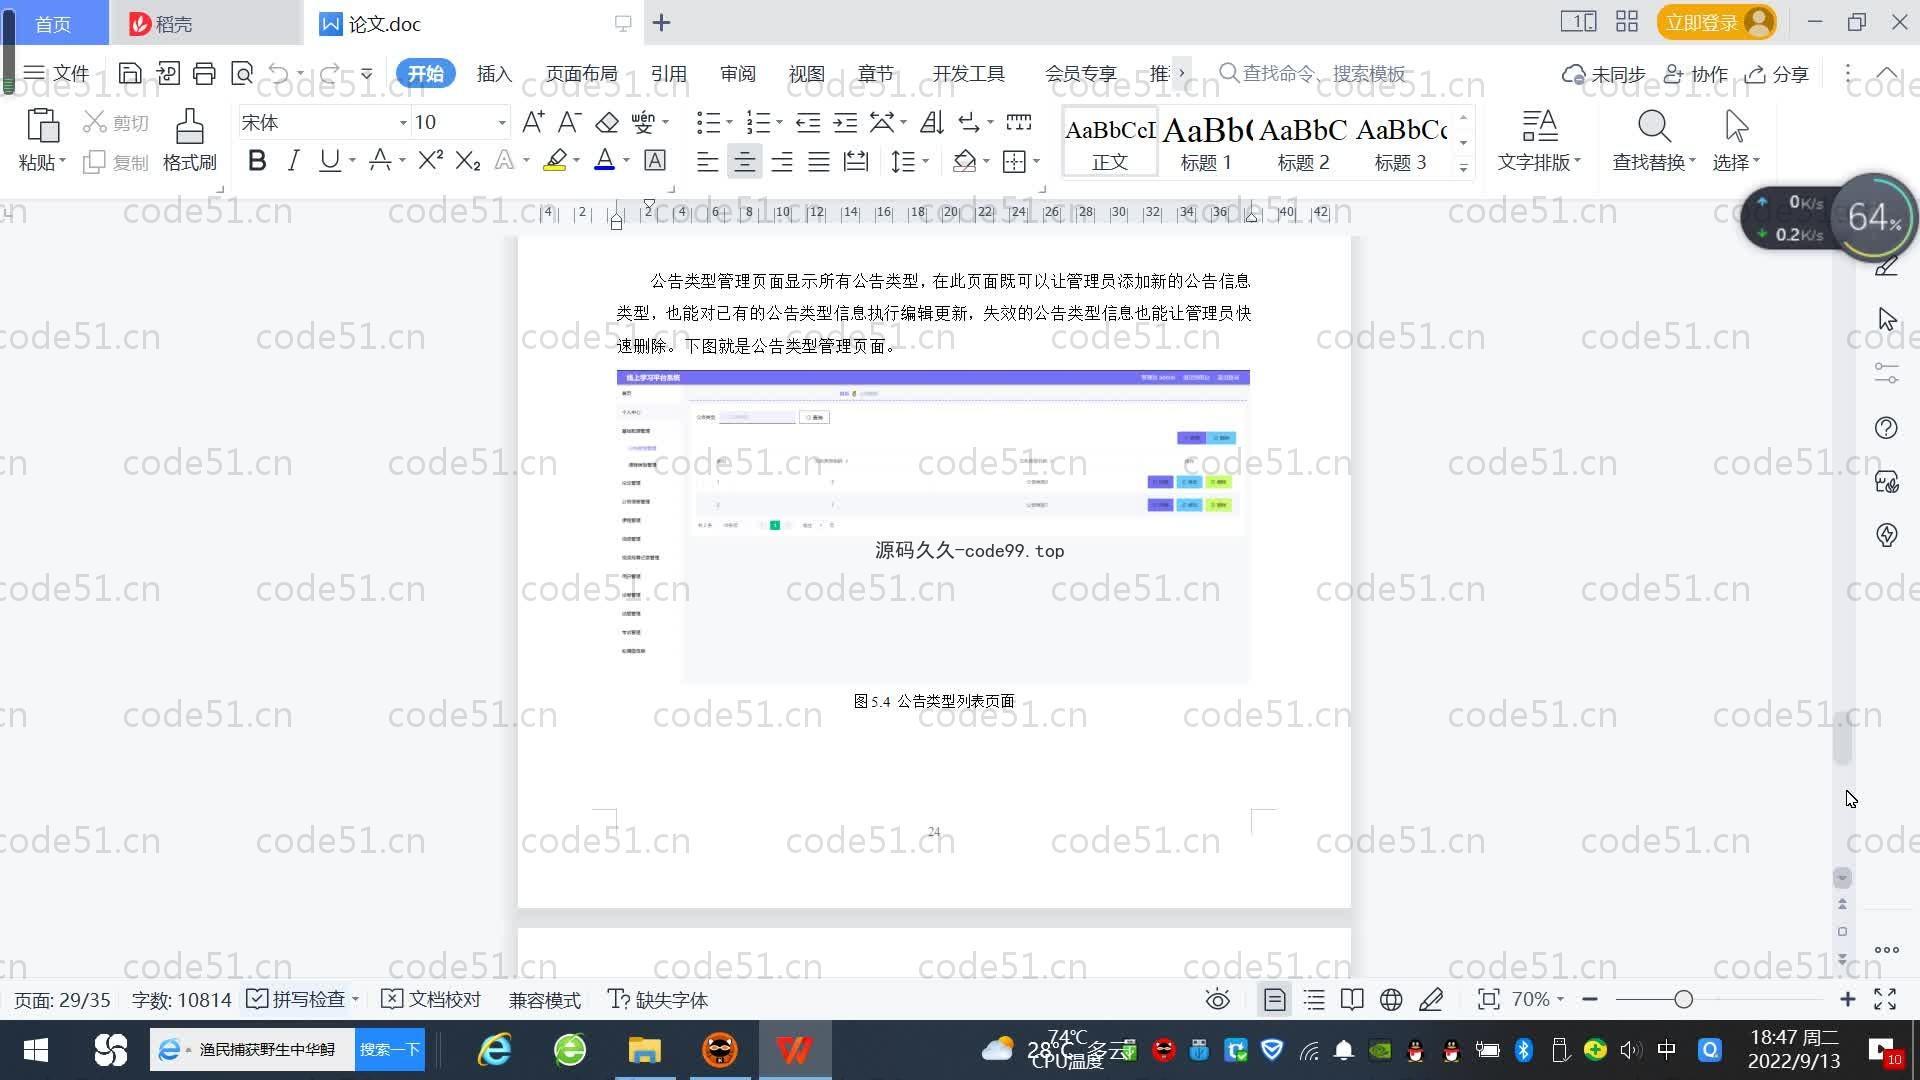Decrease paragraph indent
This screenshot has height=1080, width=1920.
point(807,122)
